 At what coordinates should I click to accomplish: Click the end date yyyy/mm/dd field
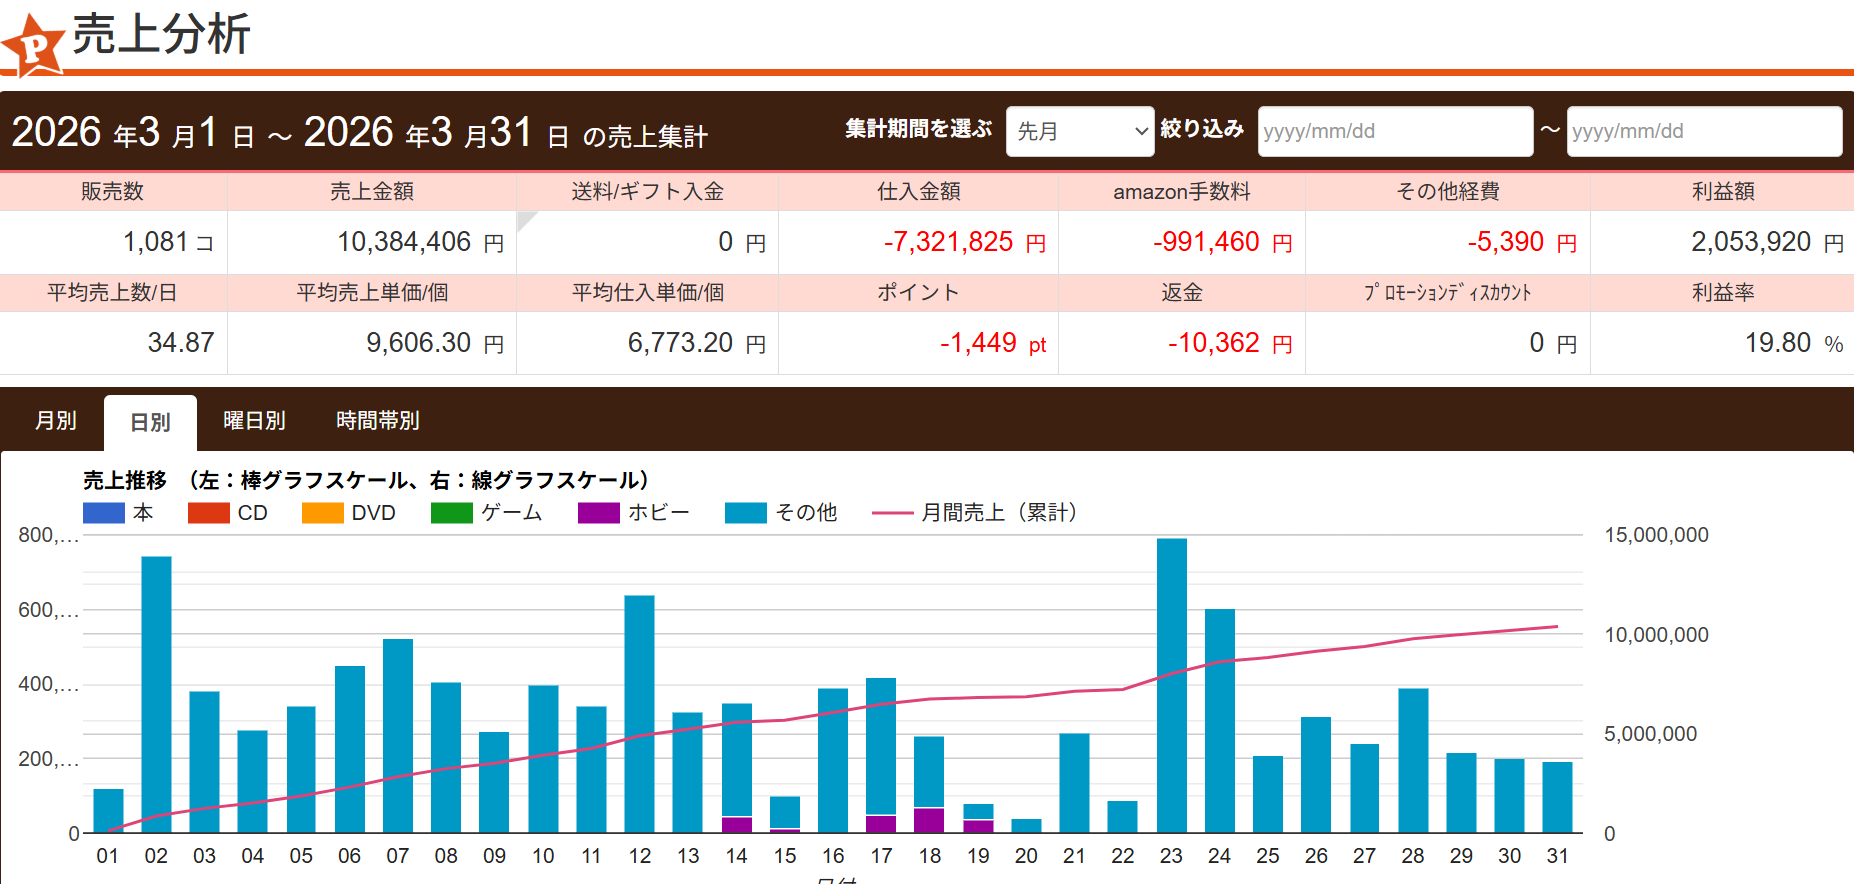[1703, 131]
